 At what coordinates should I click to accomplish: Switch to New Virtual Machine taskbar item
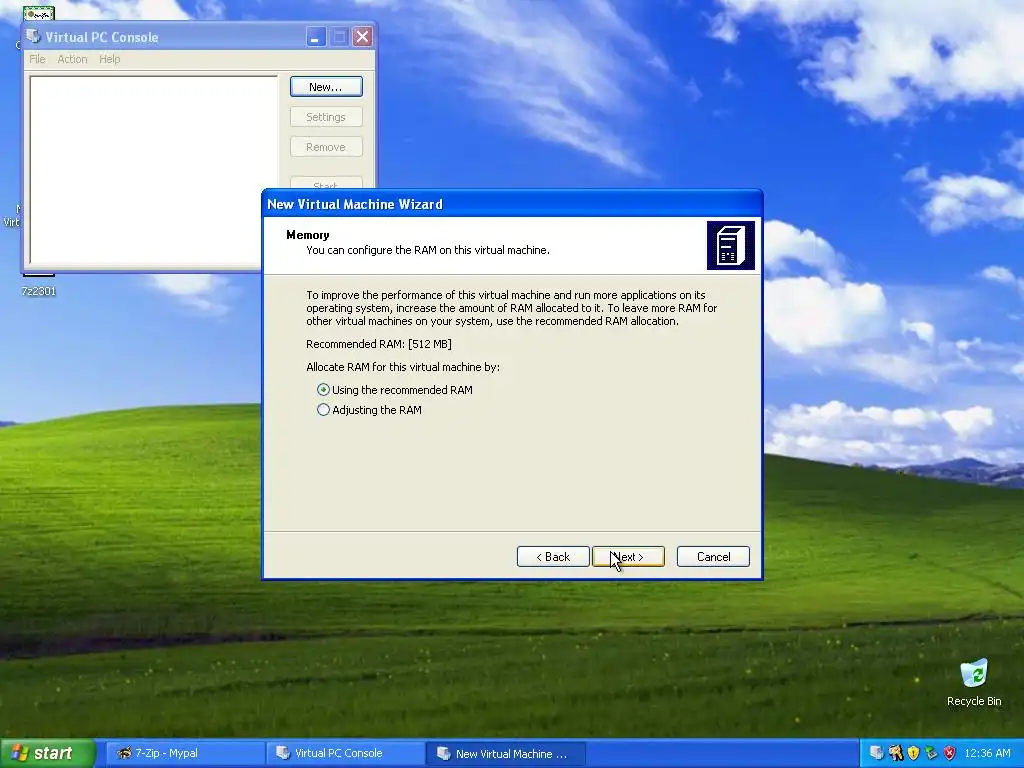(x=505, y=753)
